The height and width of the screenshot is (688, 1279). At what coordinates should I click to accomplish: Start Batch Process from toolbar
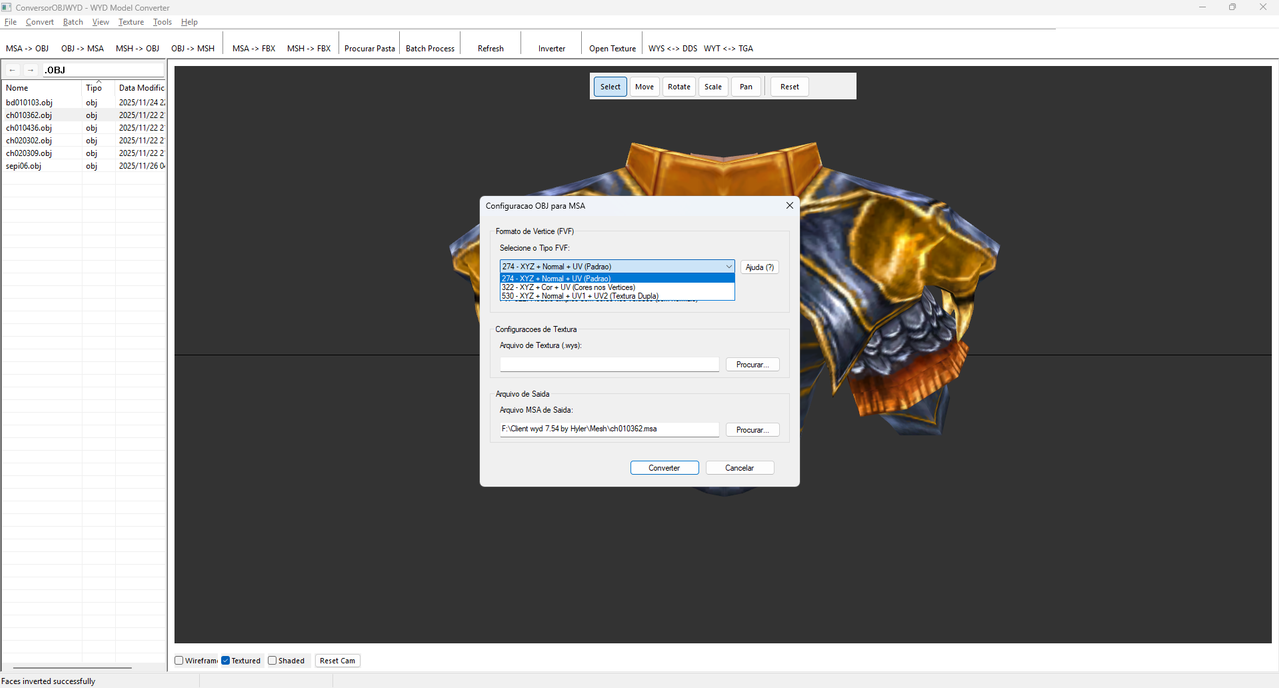430,48
